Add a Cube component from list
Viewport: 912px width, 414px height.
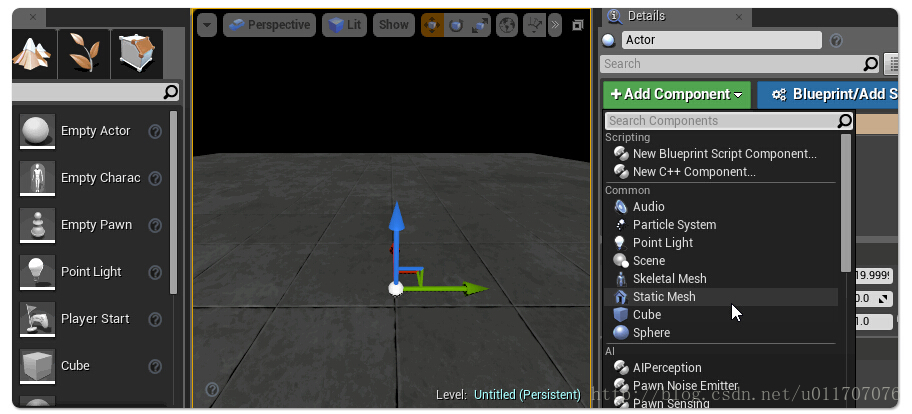click(x=647, y=315)
